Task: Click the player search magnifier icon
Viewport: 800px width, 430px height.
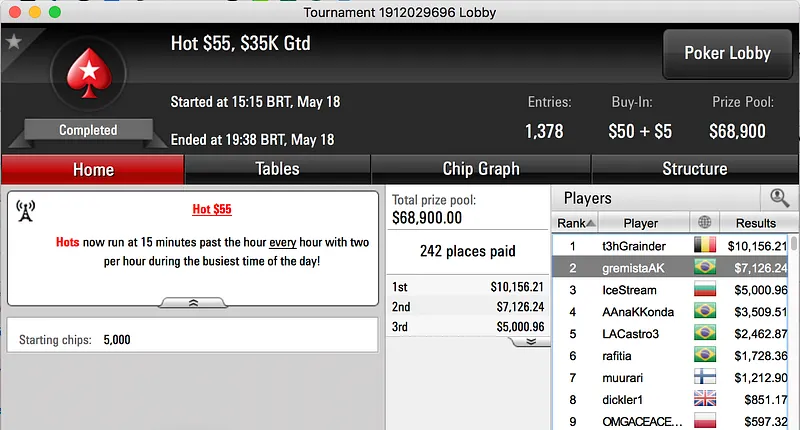Action: pyautogui.click(x=779, y=198)
